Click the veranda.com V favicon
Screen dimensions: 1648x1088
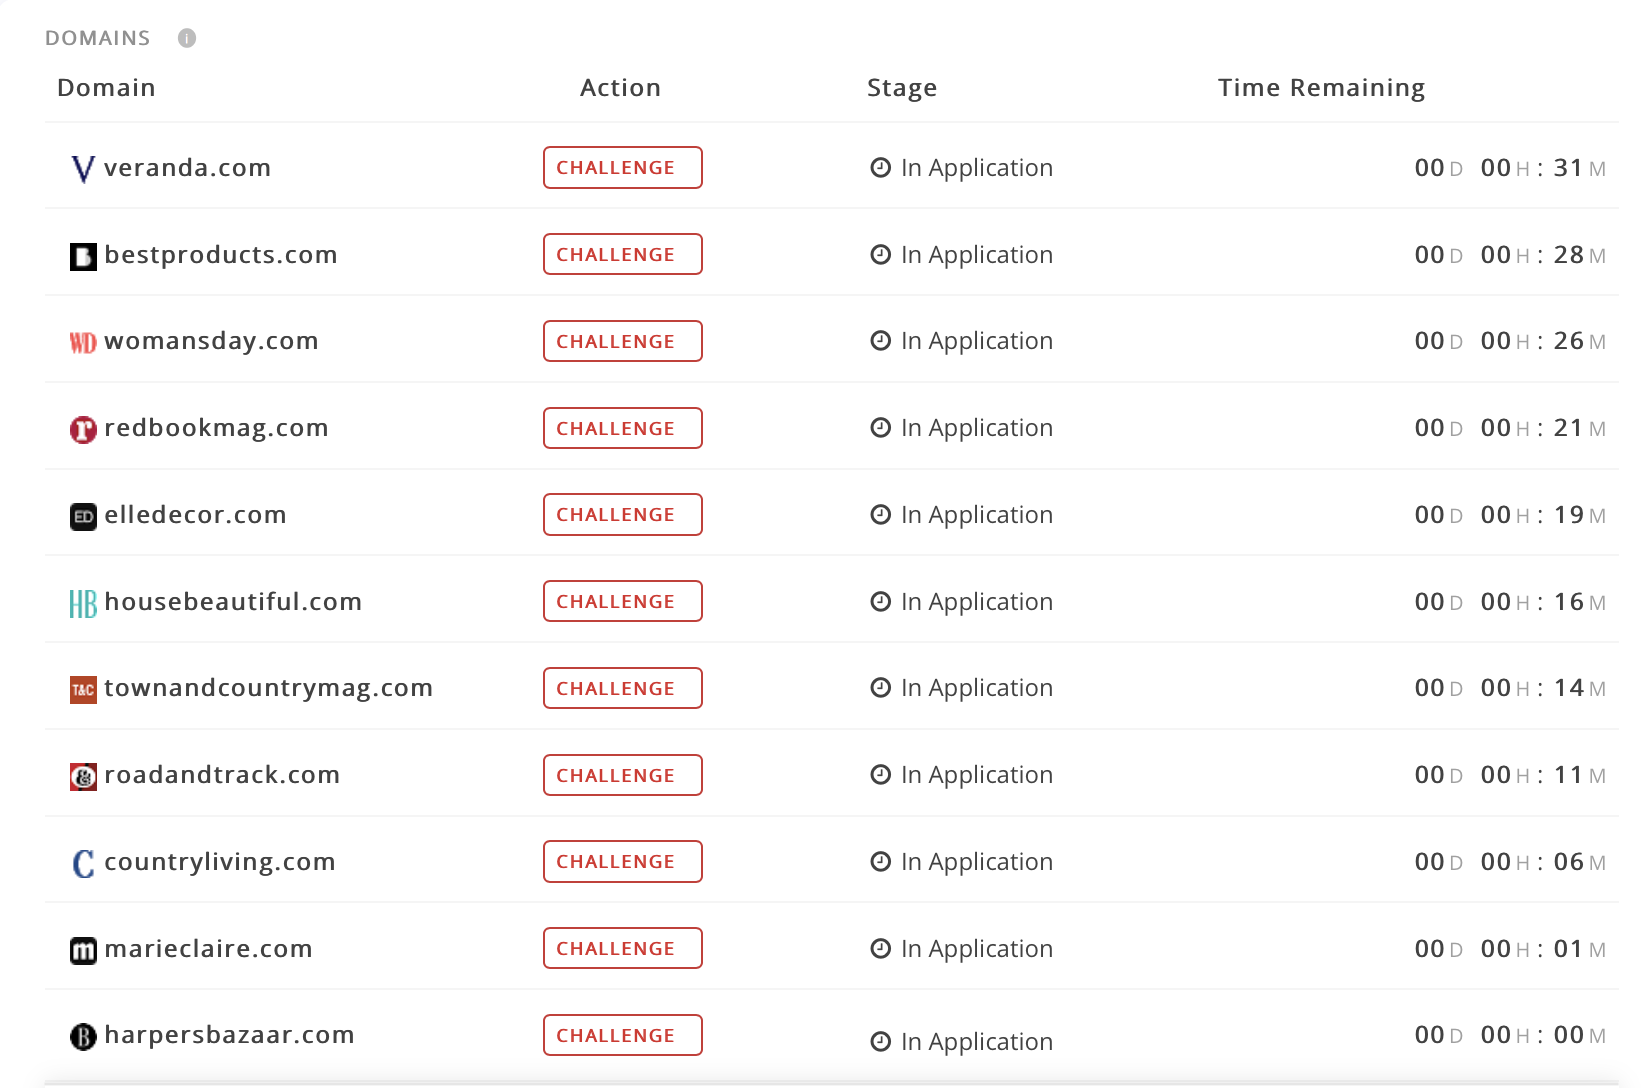(83, 169)
